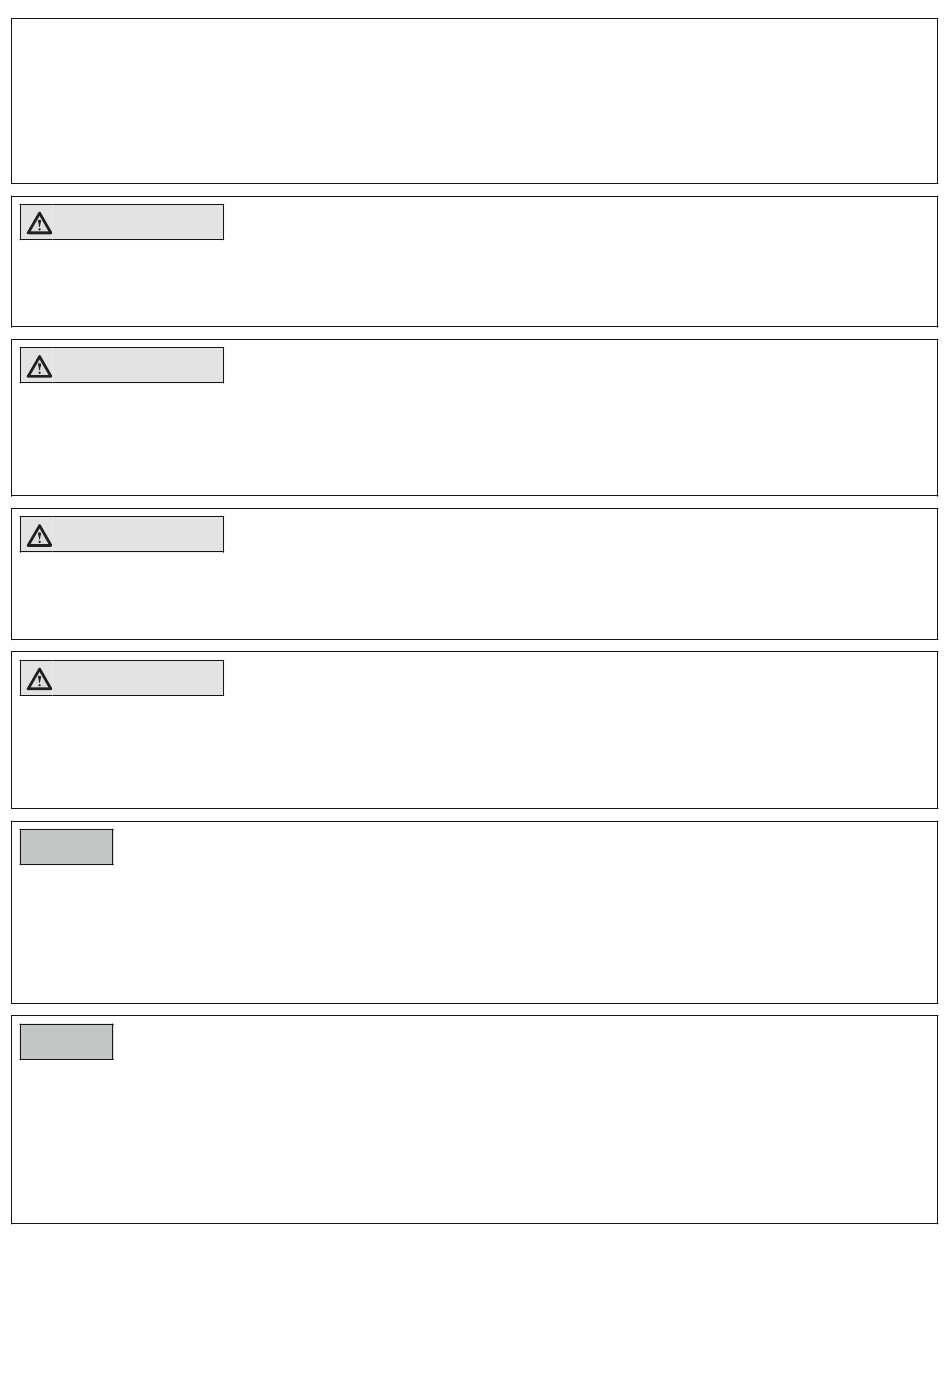Select the gray header bar of the first warning

(x=122, y=222)
